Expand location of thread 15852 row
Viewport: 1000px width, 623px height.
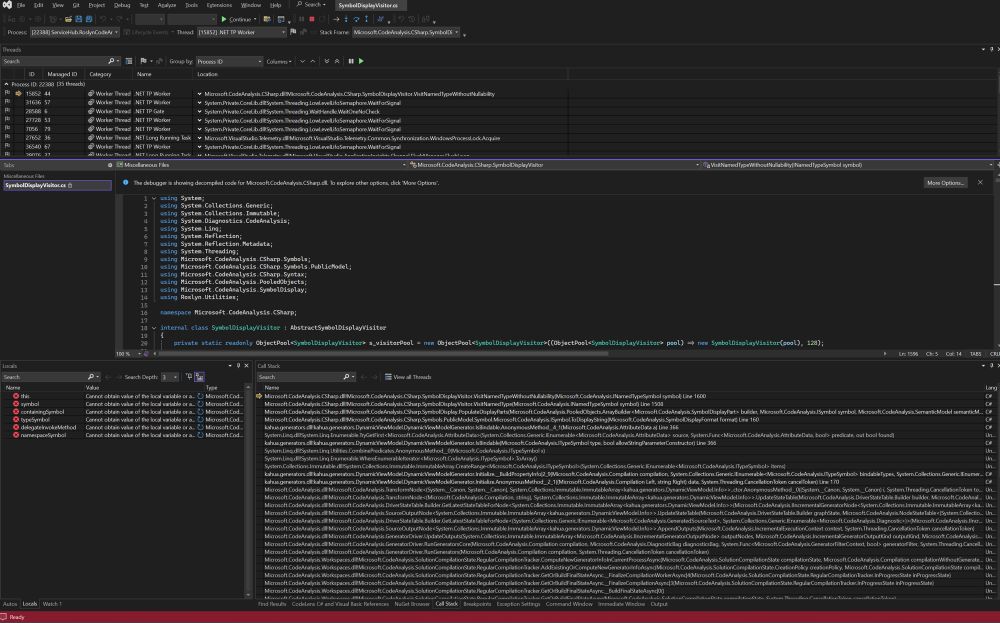[x=200, y=94]
